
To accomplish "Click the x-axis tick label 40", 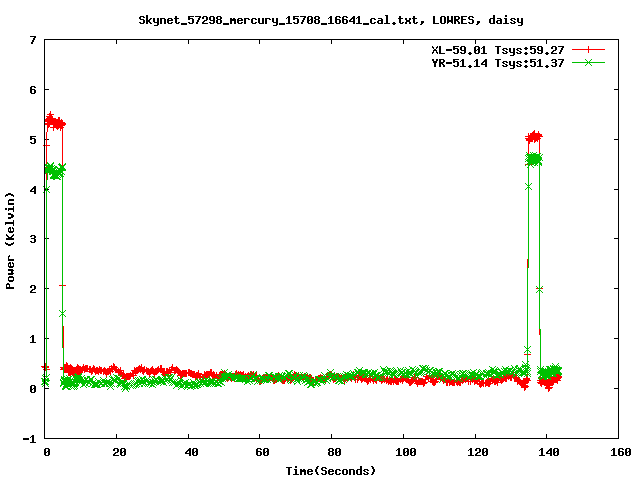I will [191, 452].
